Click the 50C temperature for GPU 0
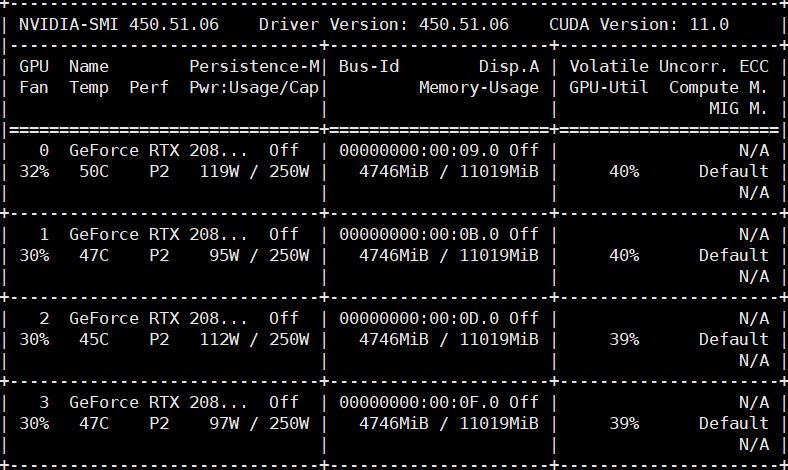Viewport: 788px width, 470px height. click(x=94, y=171)
